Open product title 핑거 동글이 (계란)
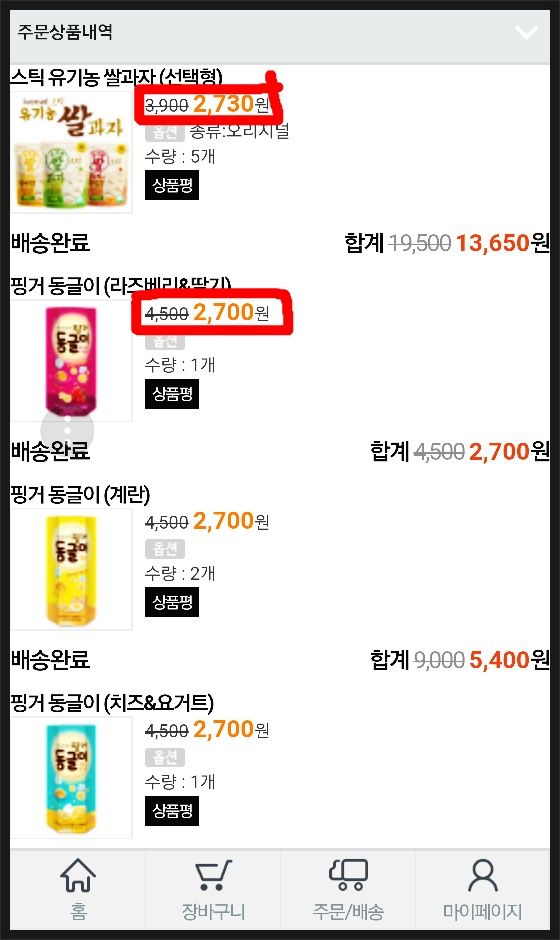Viewport: 560px width, 940px height. pyautogui.click(x=80, y=495)
